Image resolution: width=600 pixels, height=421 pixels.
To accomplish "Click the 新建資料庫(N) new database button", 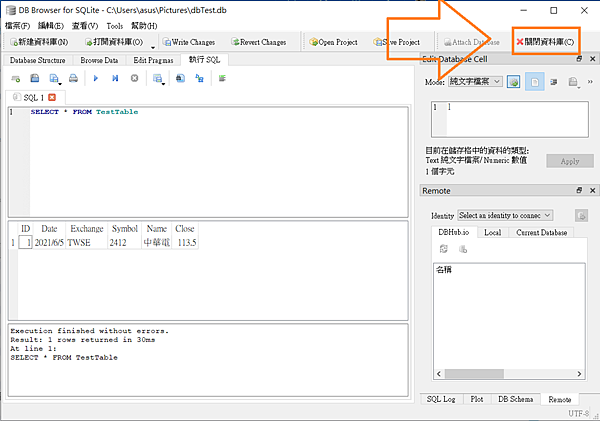I will coord(39,42).
